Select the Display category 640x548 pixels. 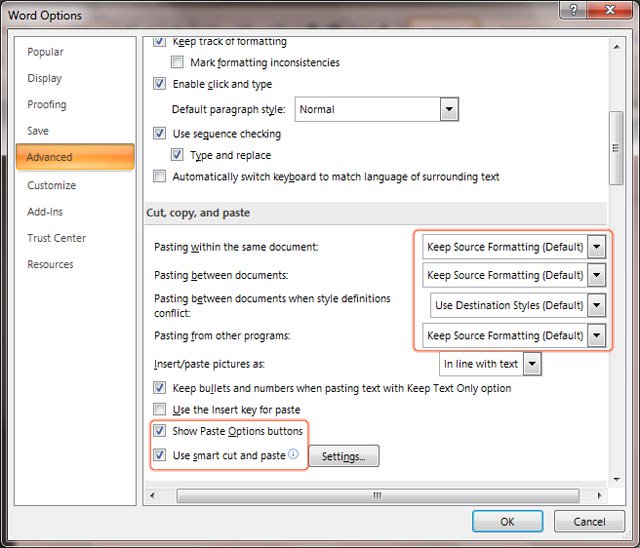click(x=44, y=78)
